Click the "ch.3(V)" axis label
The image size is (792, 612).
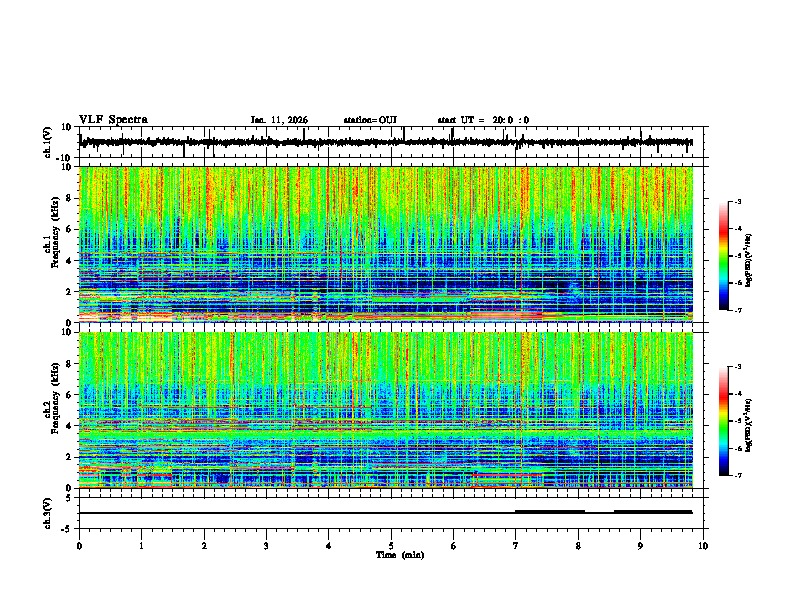click(48, 514)
